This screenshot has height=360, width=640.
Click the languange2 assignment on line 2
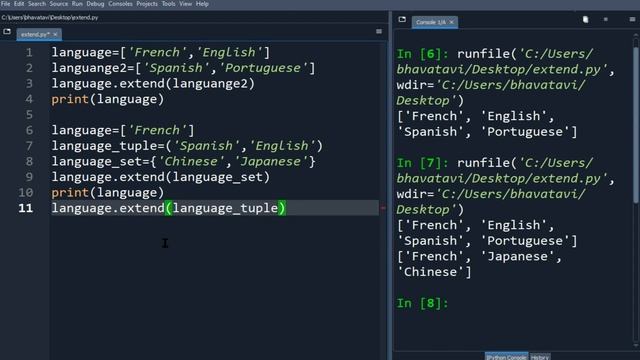[183, 68]
